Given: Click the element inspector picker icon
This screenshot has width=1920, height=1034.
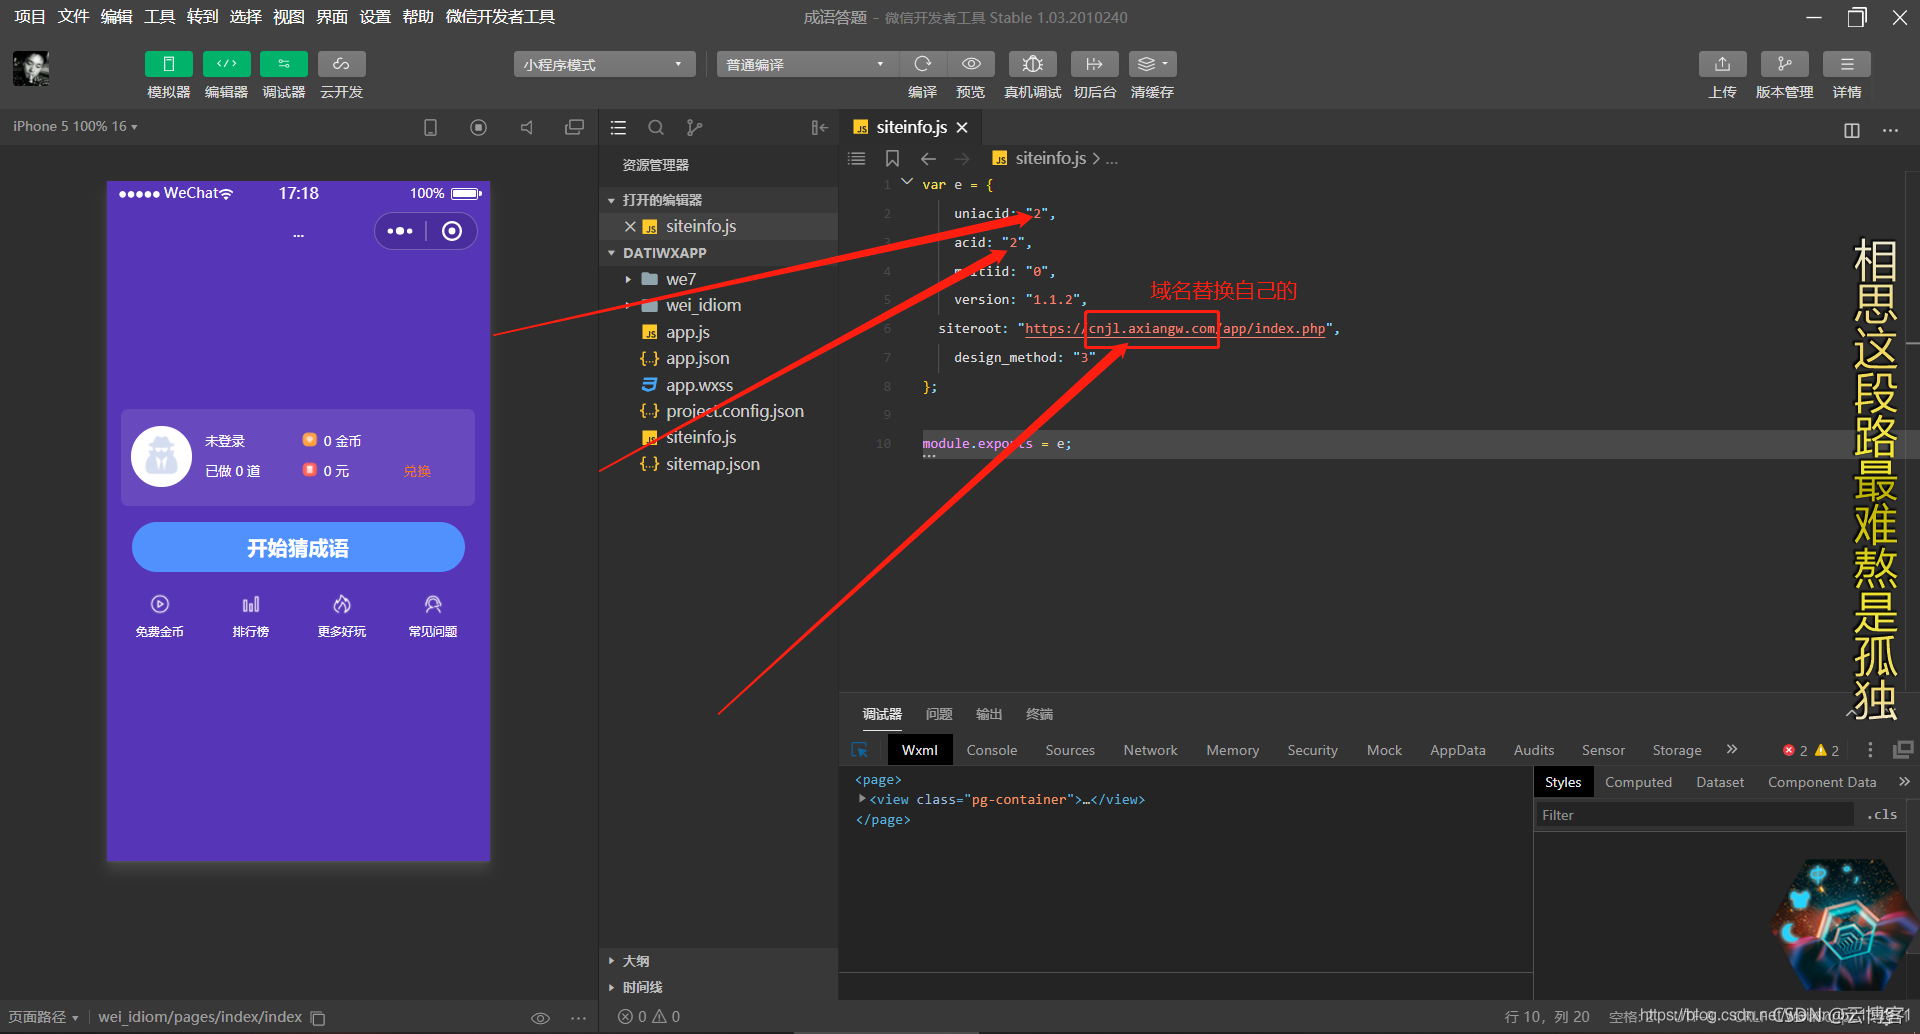Looking at the screenshot, I should pyautogui.click(x=859, y=750).
